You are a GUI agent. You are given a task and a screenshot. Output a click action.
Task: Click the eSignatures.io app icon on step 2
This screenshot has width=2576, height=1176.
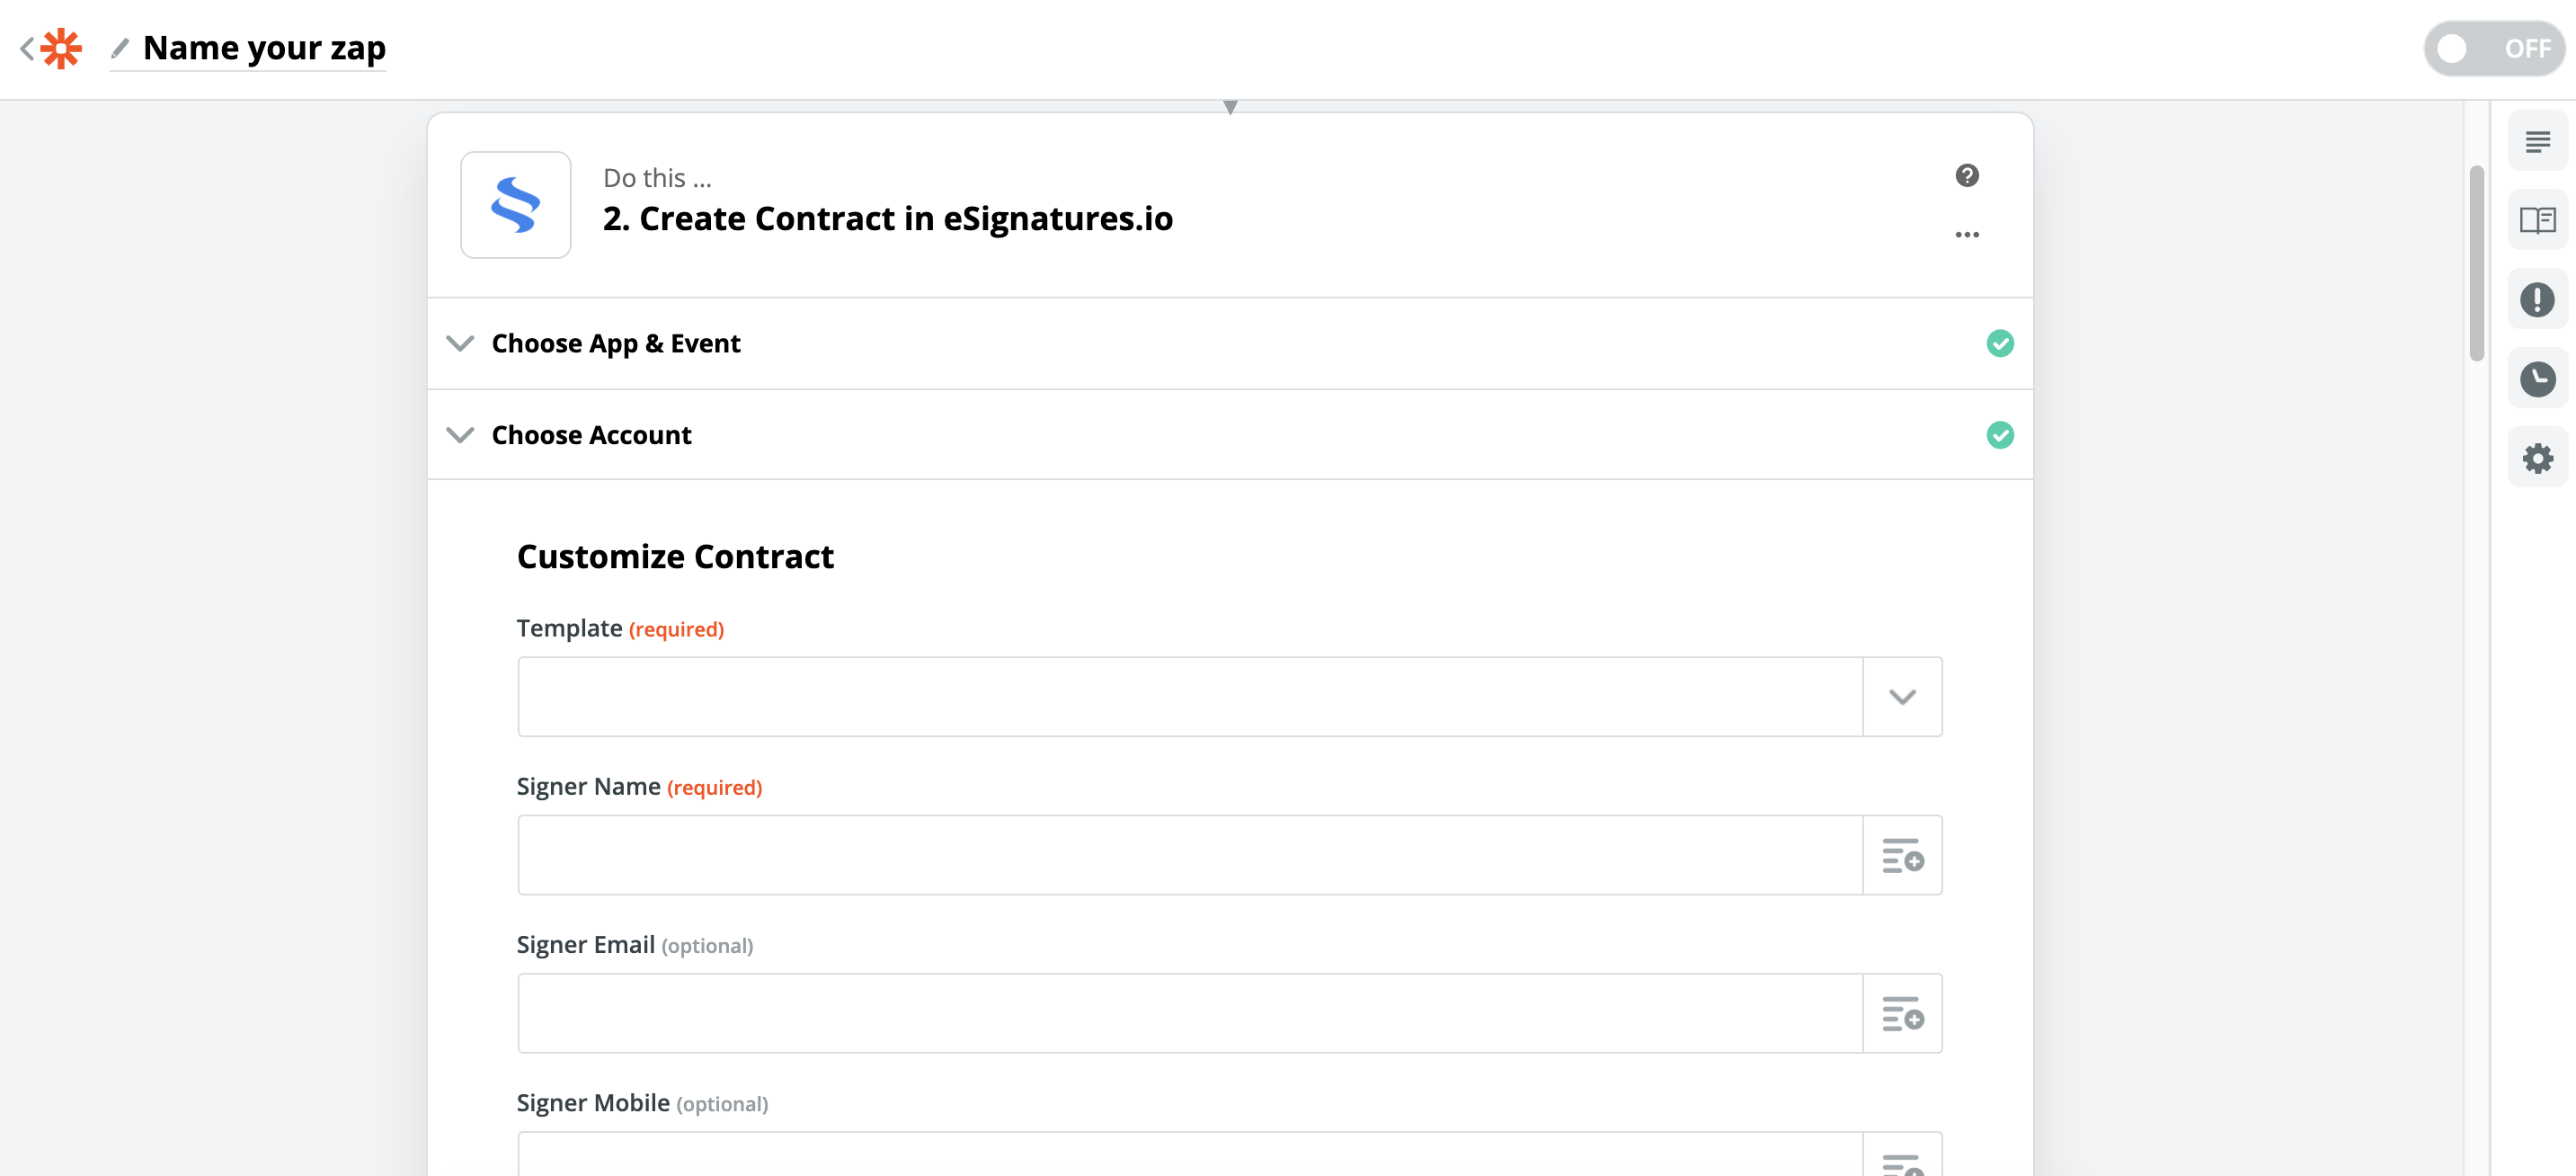click(x=515, y=204)
